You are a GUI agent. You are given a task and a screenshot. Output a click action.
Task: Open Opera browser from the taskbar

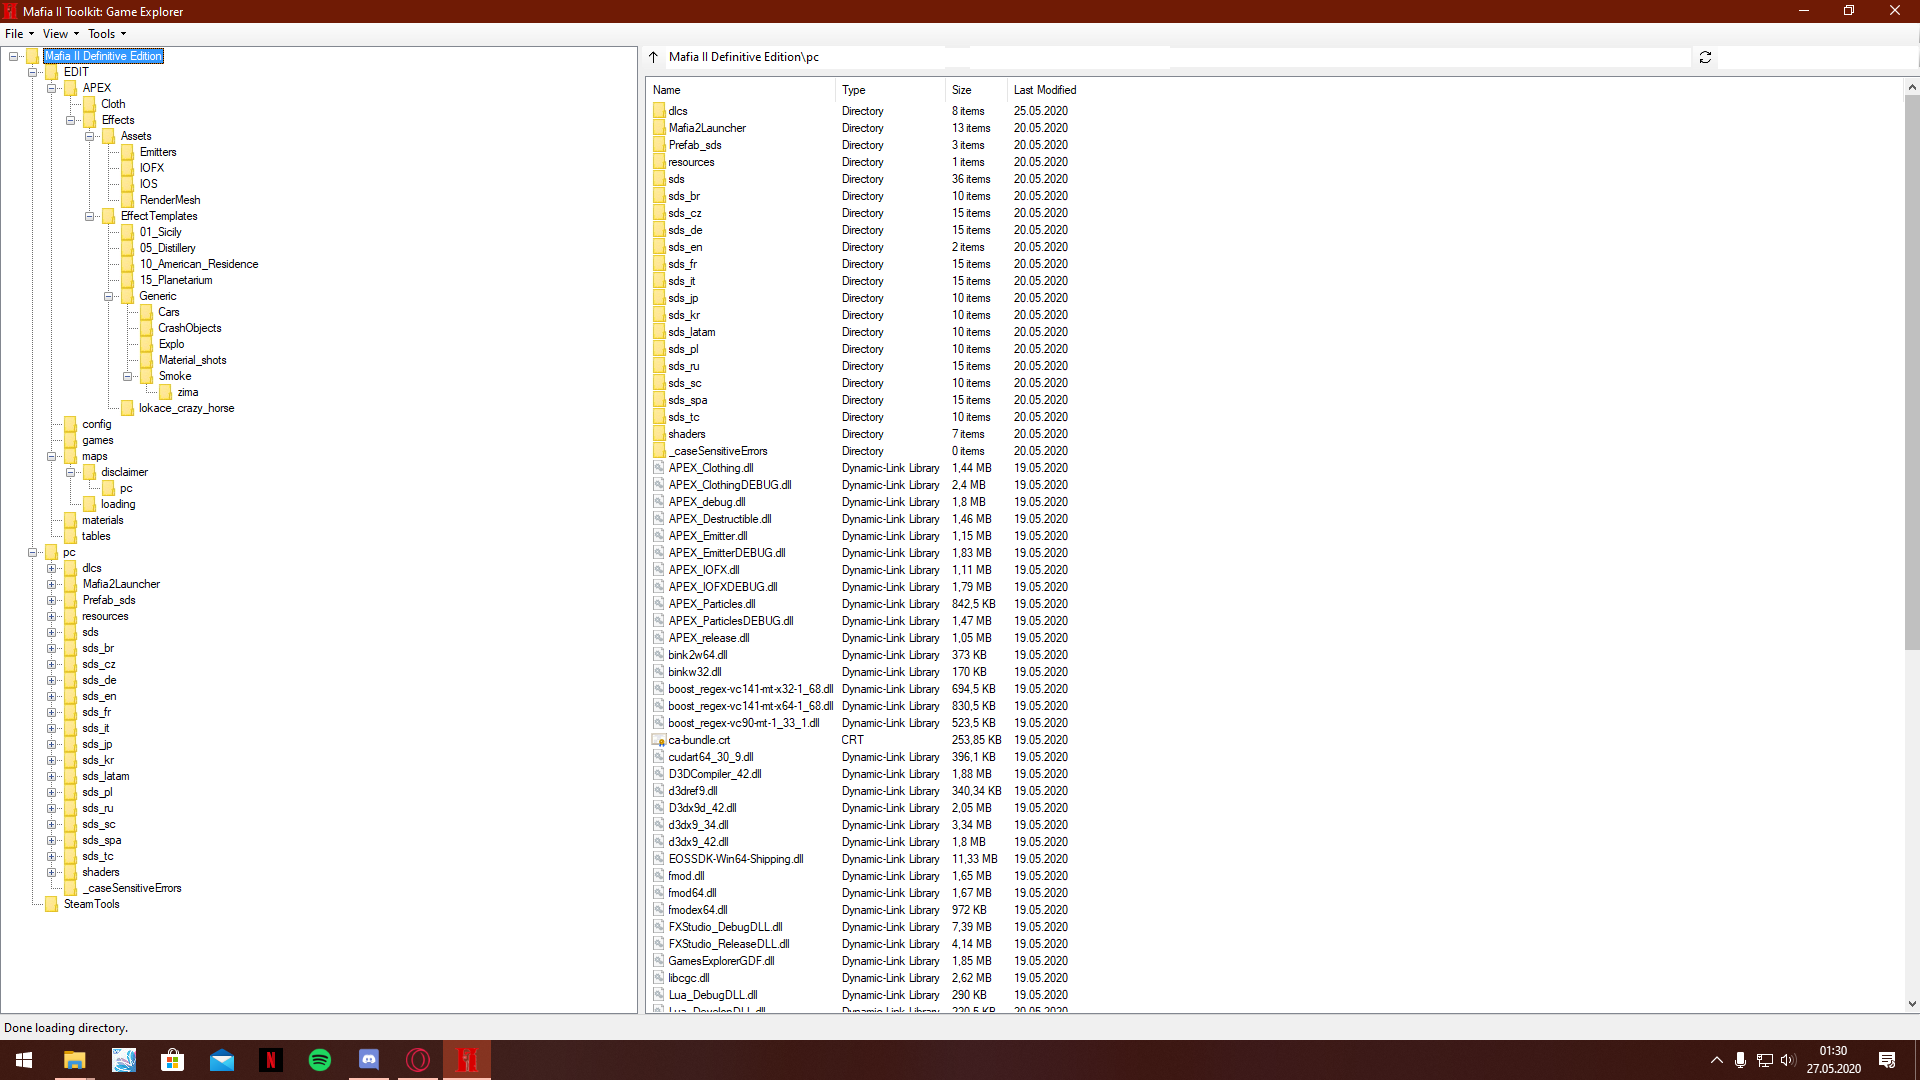click(x=418, y=1060)
